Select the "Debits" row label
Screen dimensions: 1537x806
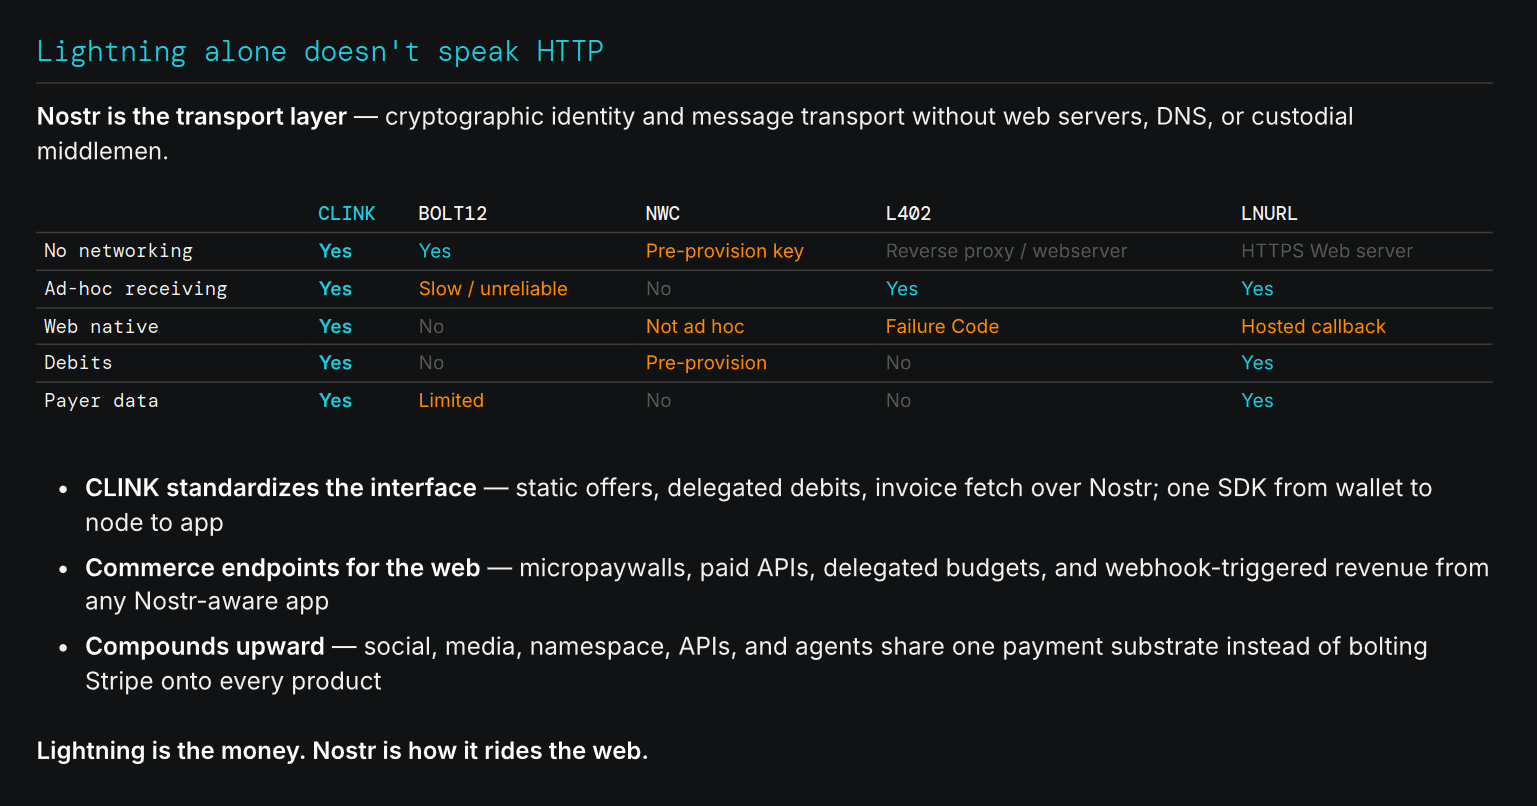click(x=78, y=363)
